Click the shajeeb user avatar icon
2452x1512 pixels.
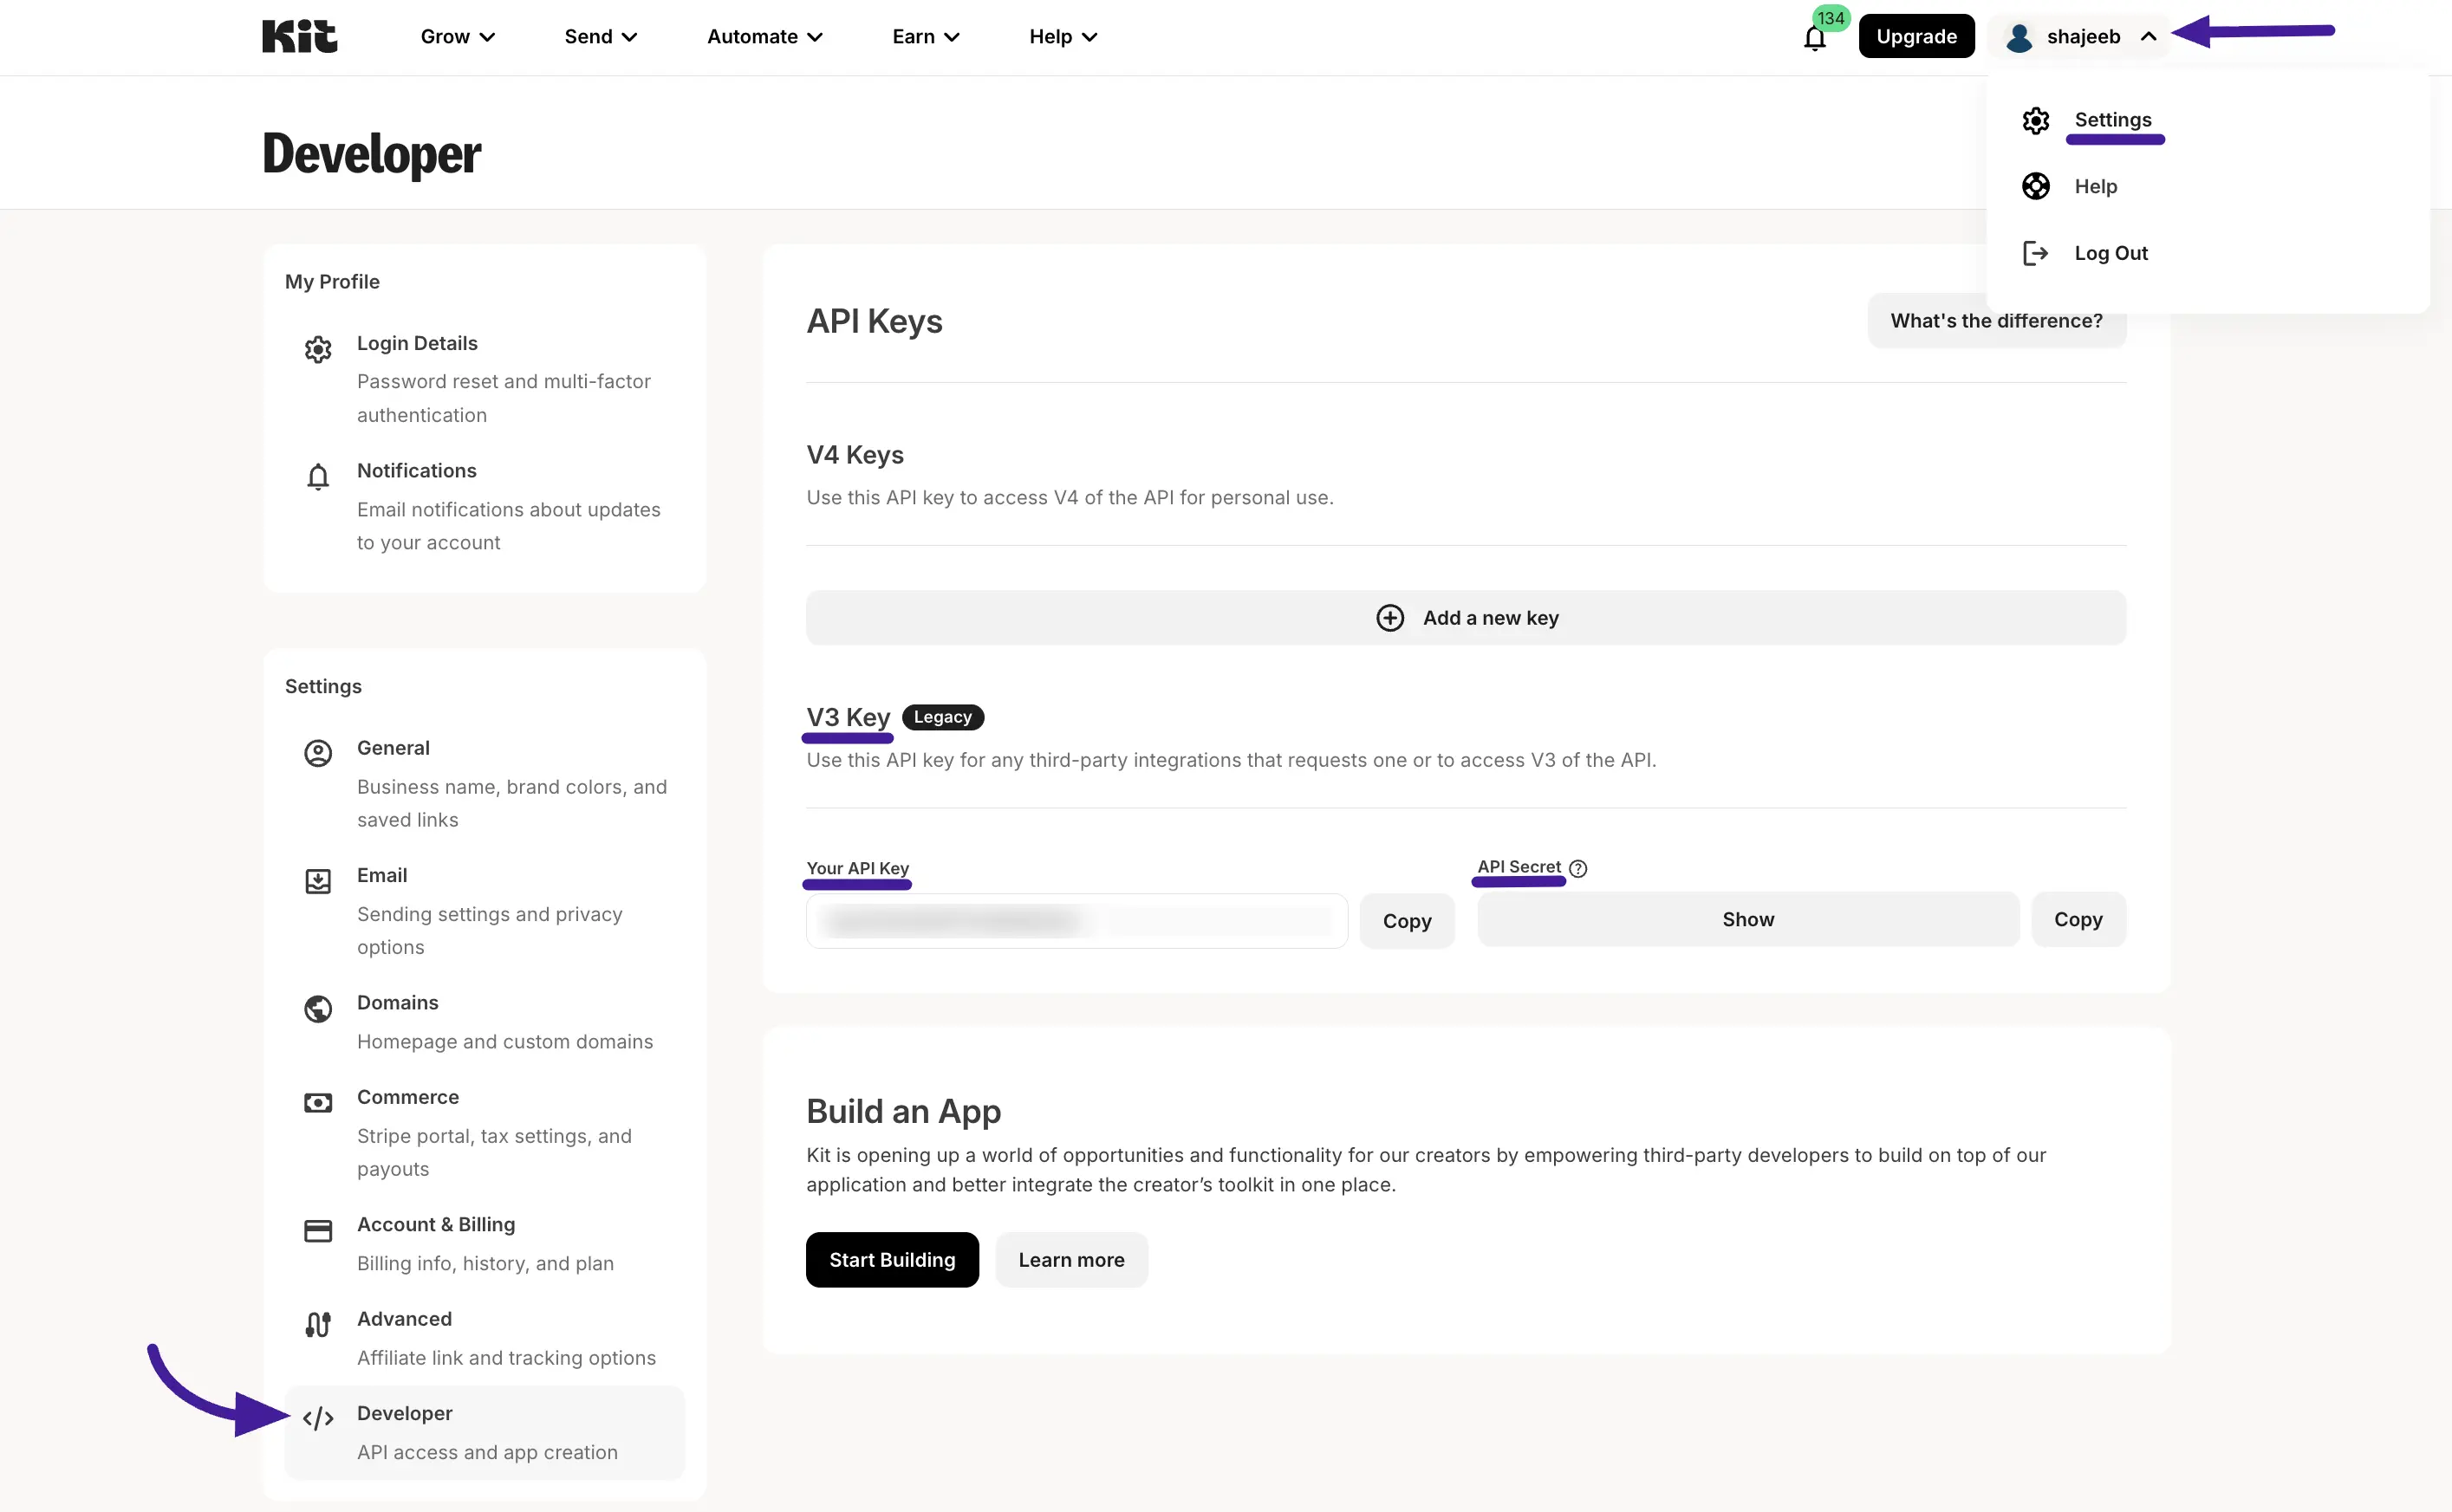click(2019, 38)
